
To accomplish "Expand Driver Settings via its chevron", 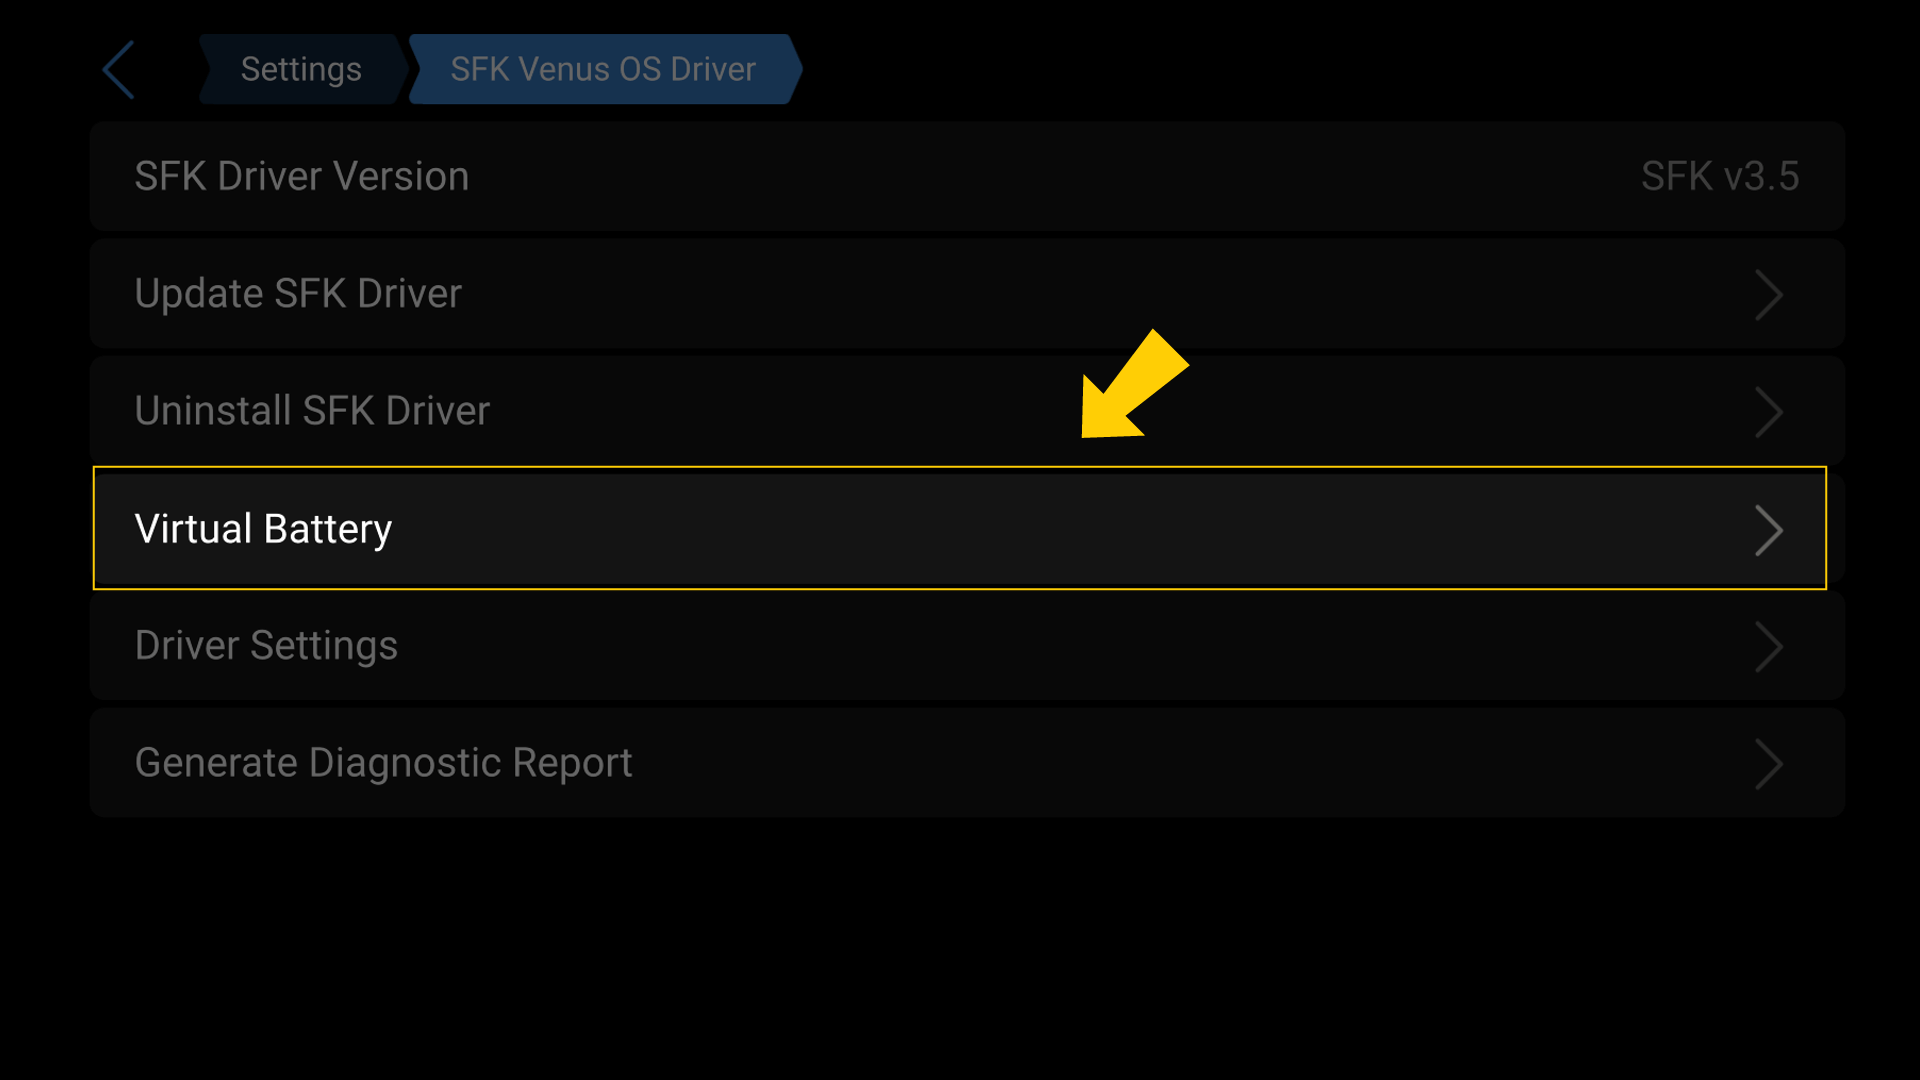I will pos(1770,648).
